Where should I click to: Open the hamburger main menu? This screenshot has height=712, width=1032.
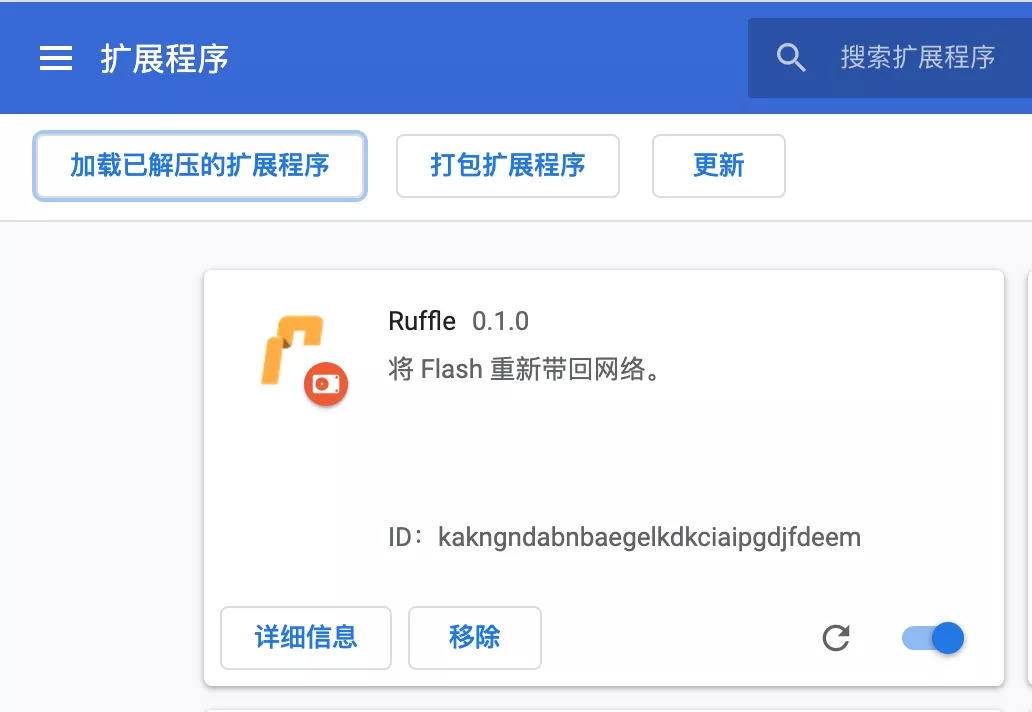point(56,58)
